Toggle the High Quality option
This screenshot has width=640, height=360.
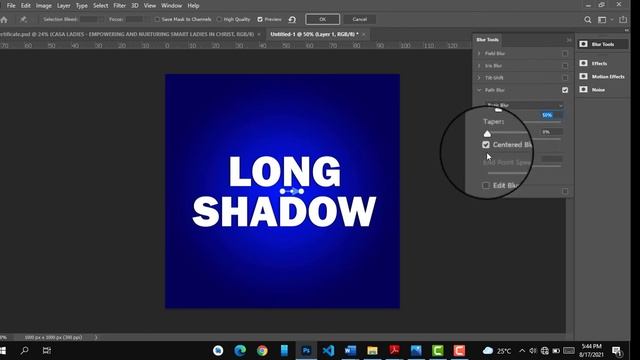click(x=219, y=19)
